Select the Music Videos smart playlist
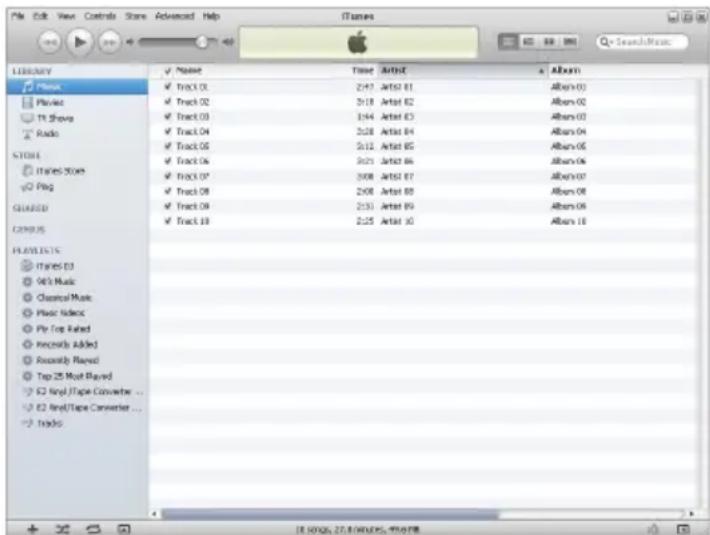This screenshot has width=710, height=535. click(53, 313)
